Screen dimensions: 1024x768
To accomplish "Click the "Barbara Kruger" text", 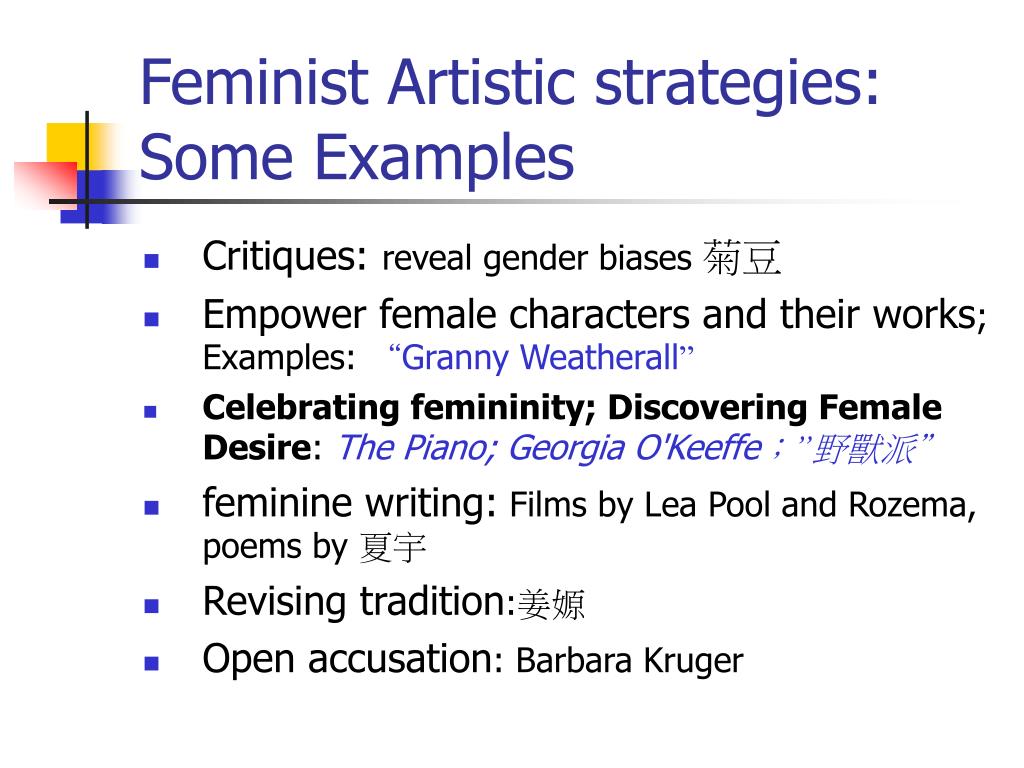I will (x=630, y=661).
